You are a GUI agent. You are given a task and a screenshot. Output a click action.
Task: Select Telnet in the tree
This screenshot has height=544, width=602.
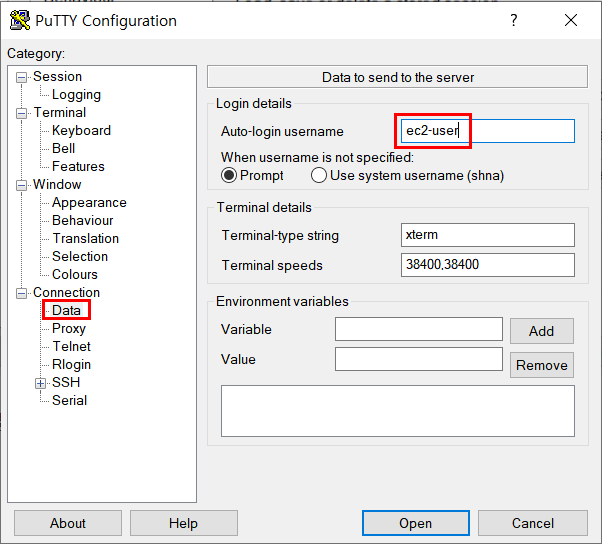click(x=71, y=346)
